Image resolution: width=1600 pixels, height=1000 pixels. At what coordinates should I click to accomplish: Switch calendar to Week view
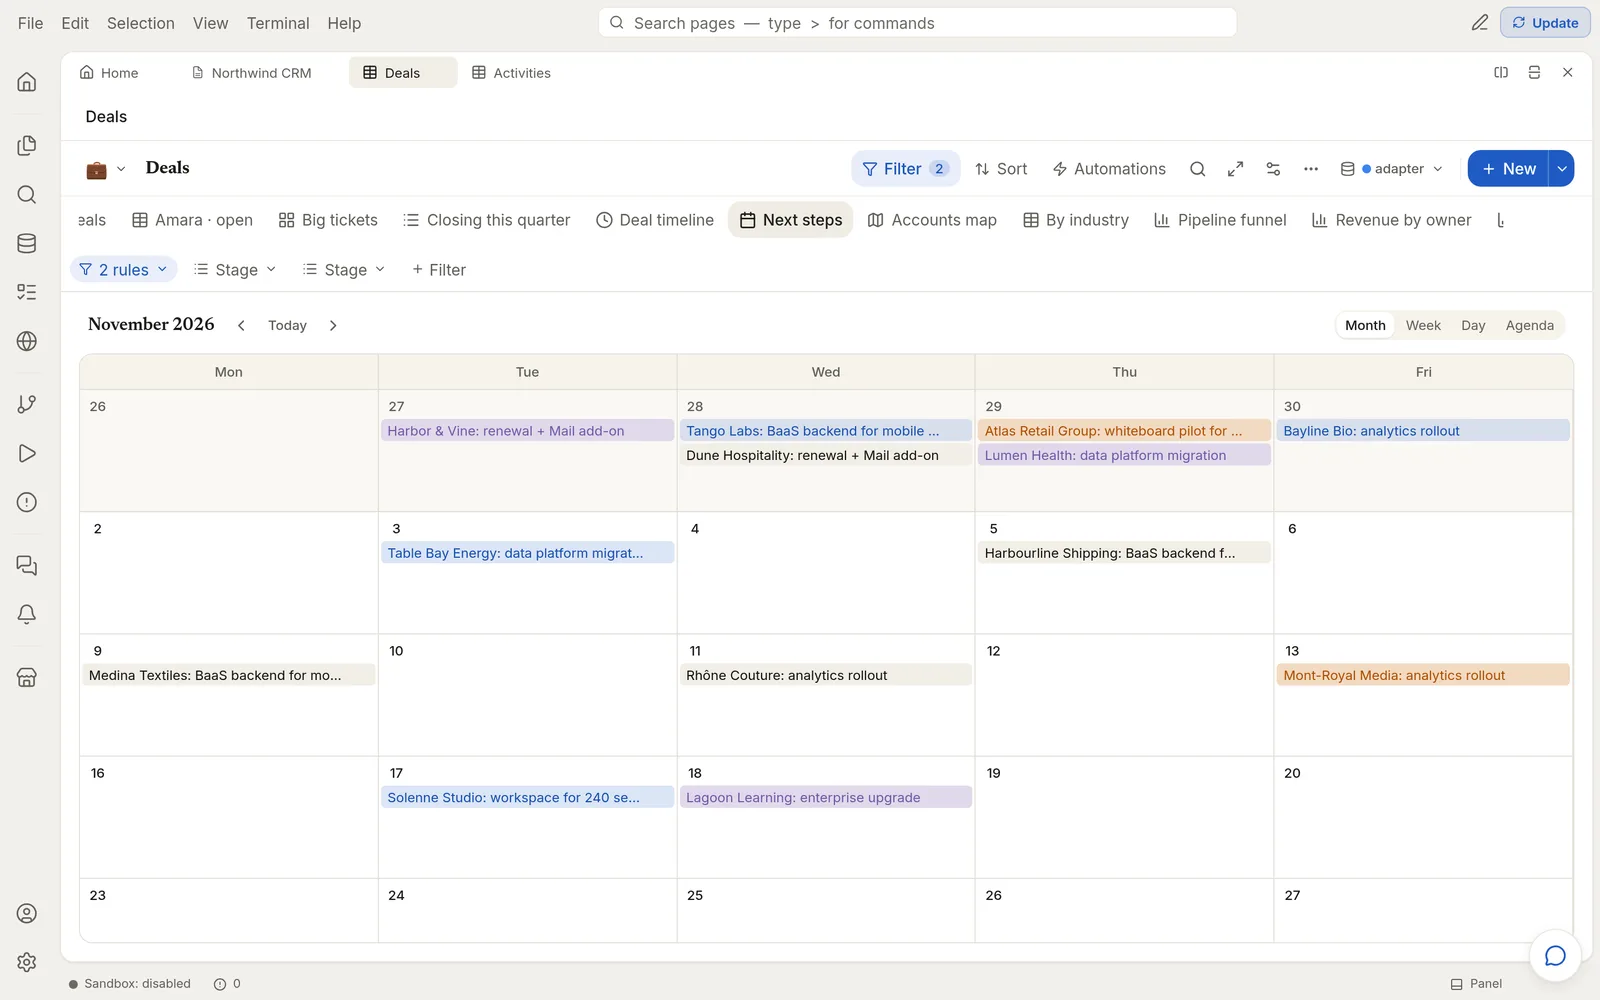click(1423, 325)
